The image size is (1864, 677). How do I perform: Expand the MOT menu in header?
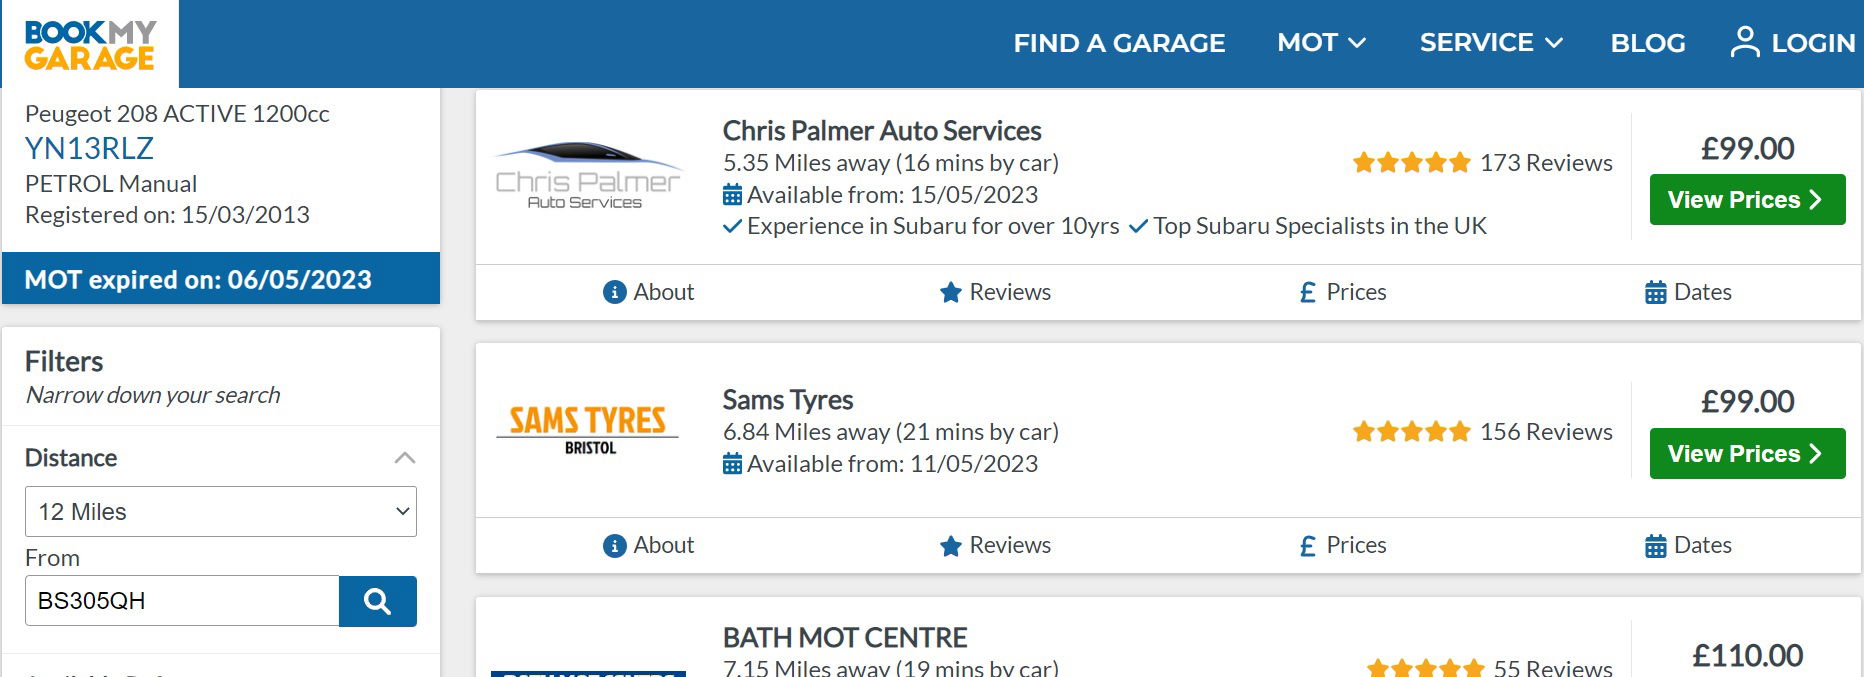pyautogui.click(x=1321, y=43)
